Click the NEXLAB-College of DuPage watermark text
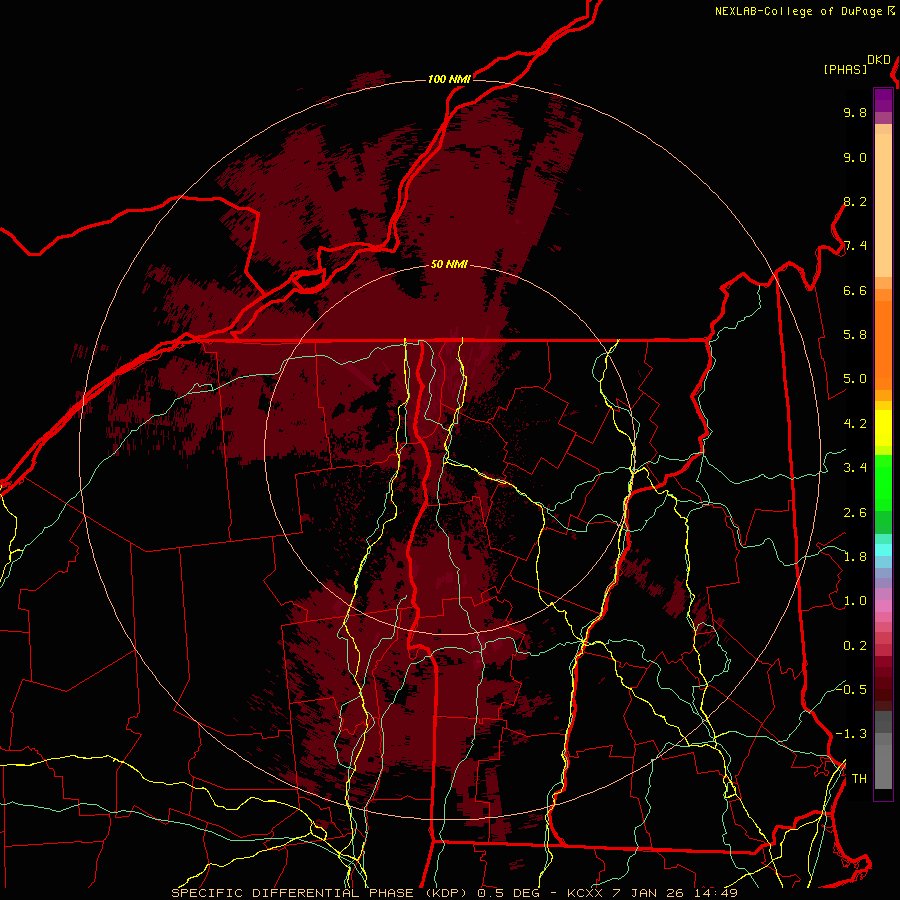The height and width of the screenshot is (900, 900). [x=799, y=11]
